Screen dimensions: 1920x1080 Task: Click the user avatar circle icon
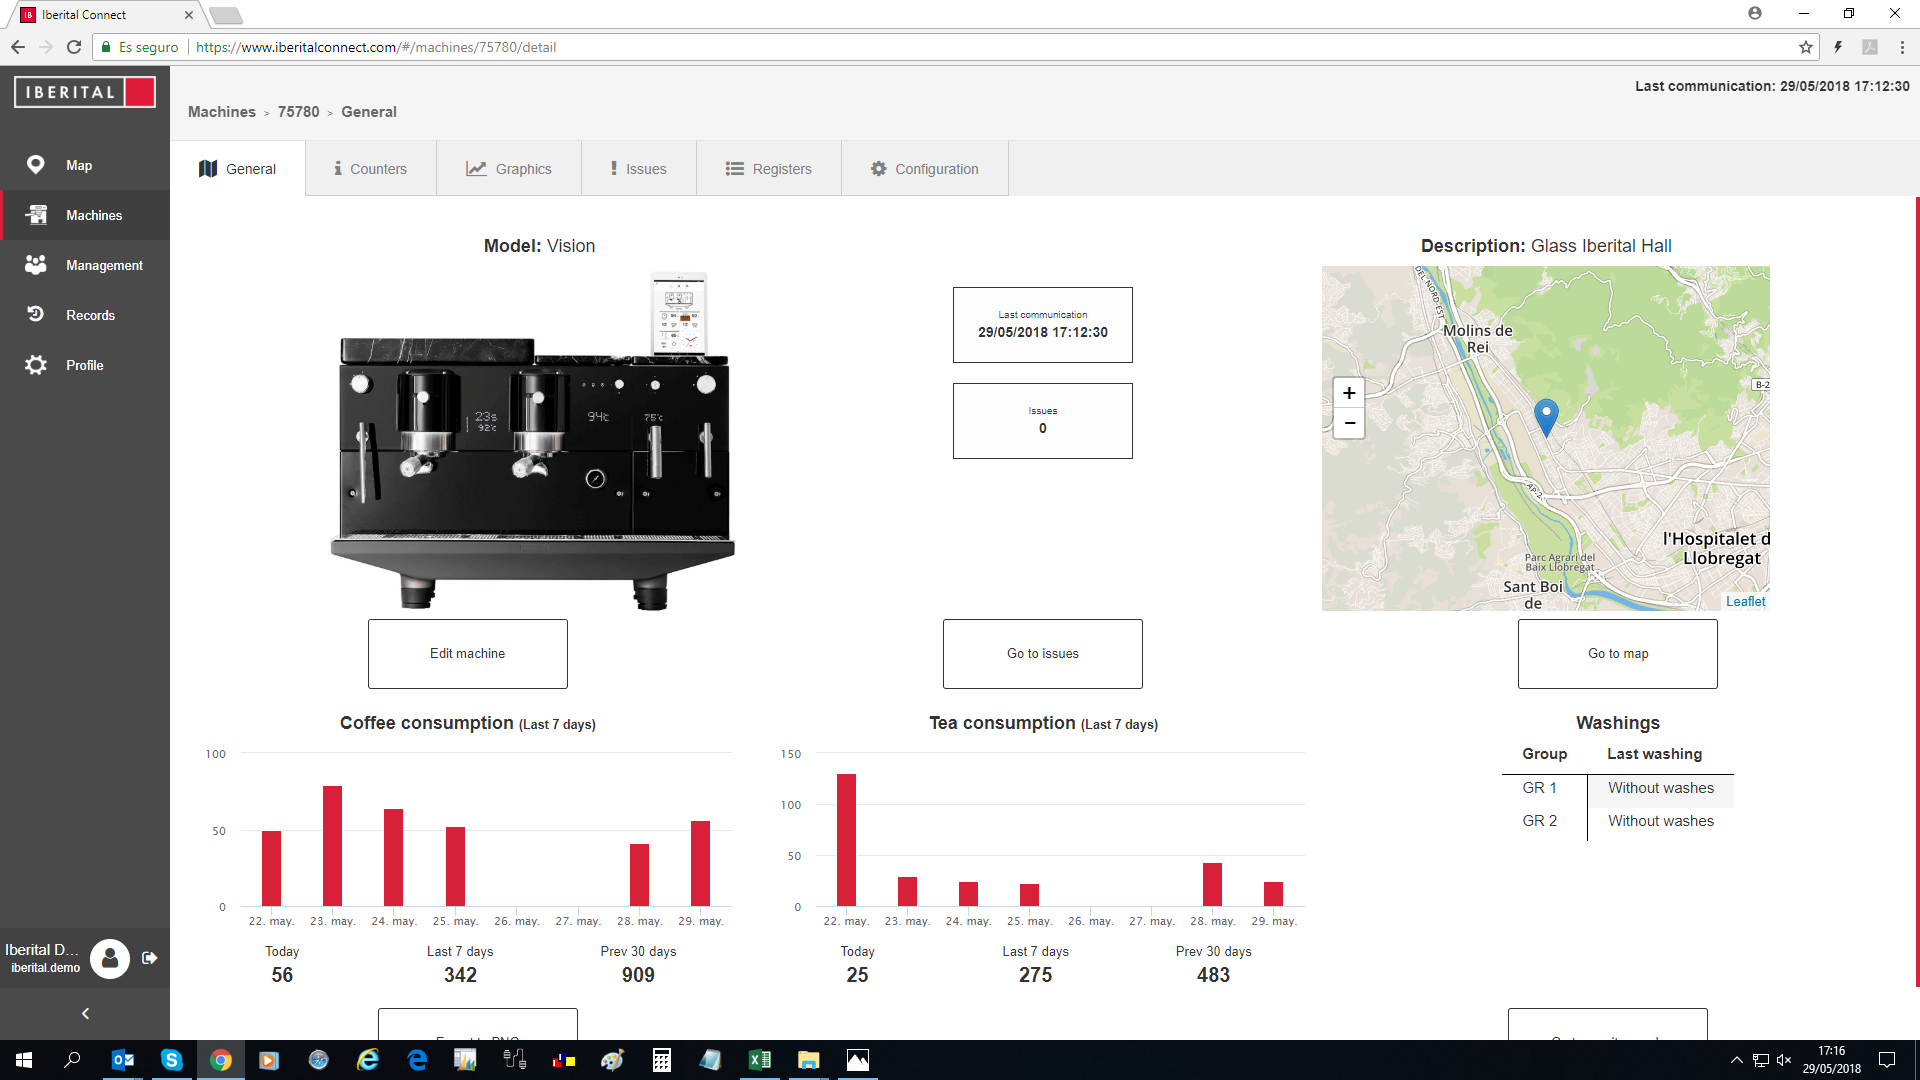coord(110,958)
